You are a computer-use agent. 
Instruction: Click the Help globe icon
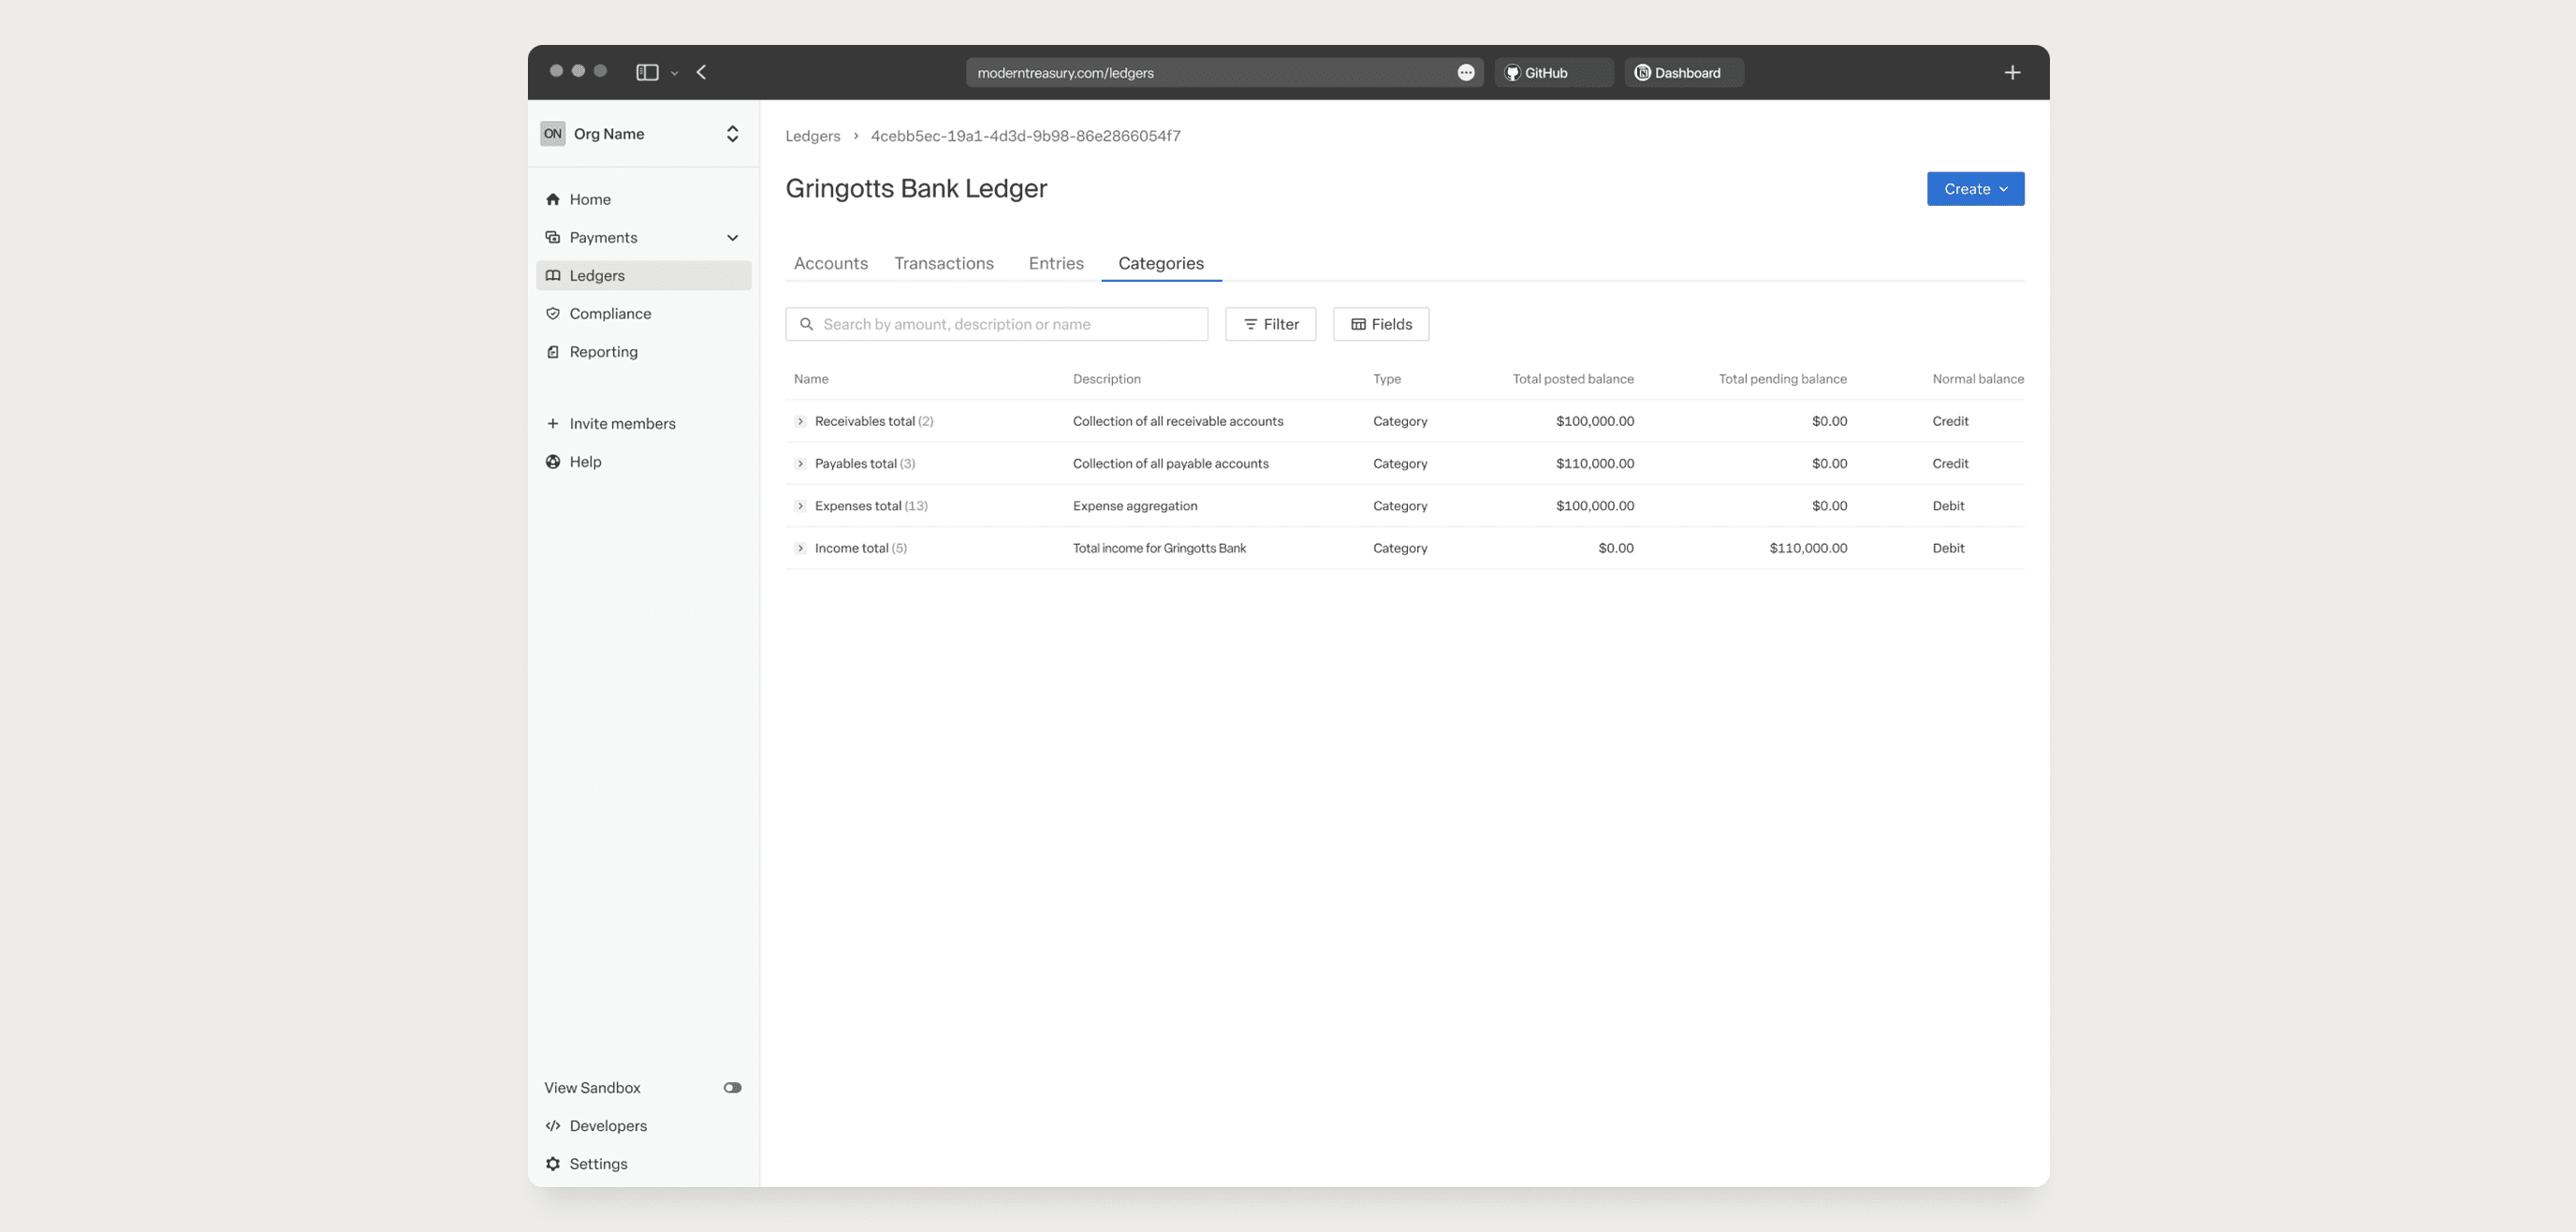point(552,461)
